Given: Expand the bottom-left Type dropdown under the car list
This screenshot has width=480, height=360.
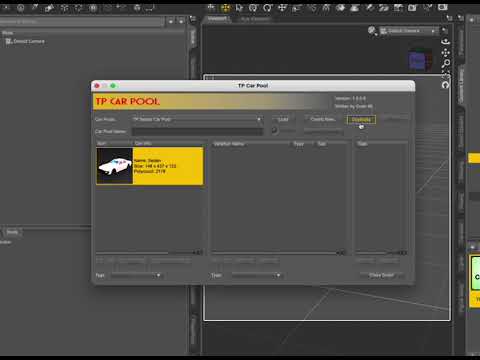Looking at the screenshot, I should [x=136, y=275].
